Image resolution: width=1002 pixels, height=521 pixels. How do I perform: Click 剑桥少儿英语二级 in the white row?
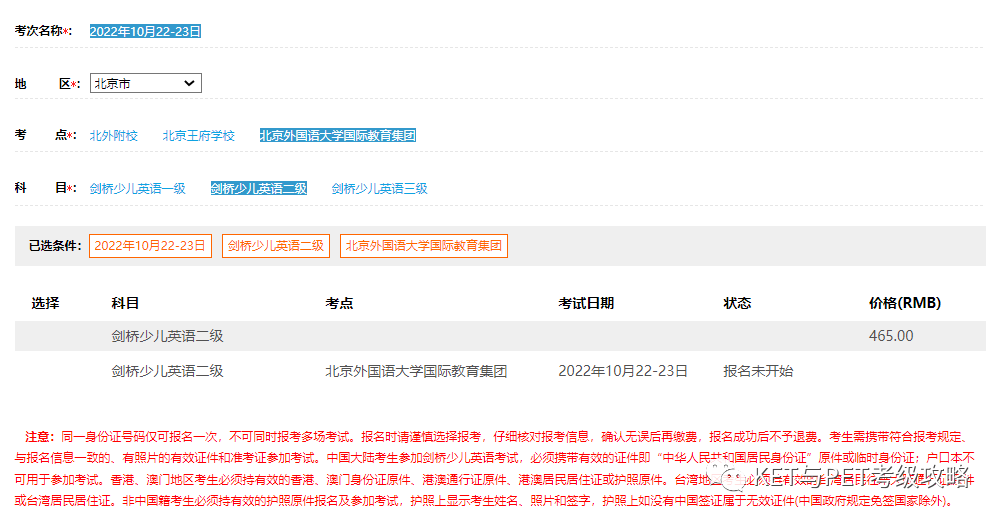click(167, 371)
